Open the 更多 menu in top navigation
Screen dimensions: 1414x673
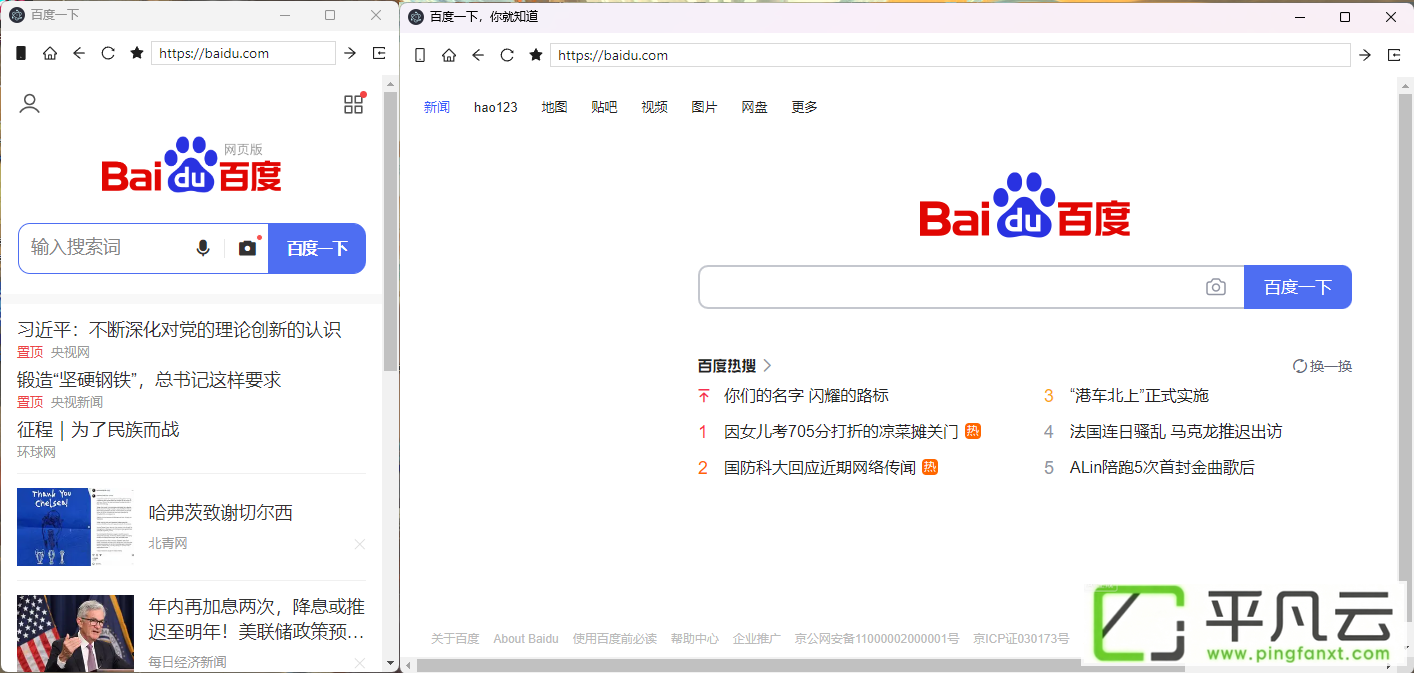[805, 107]
